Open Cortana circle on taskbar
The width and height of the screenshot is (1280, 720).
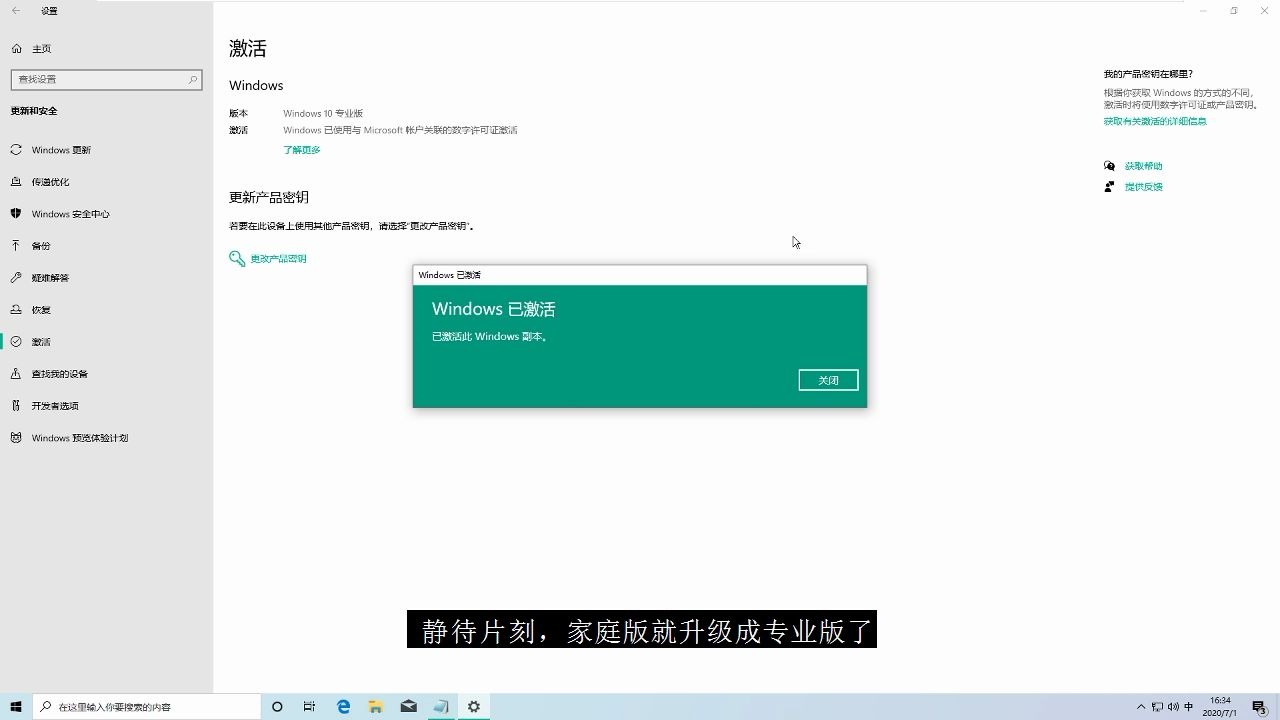pyautogui.click(x=277, y=707)
